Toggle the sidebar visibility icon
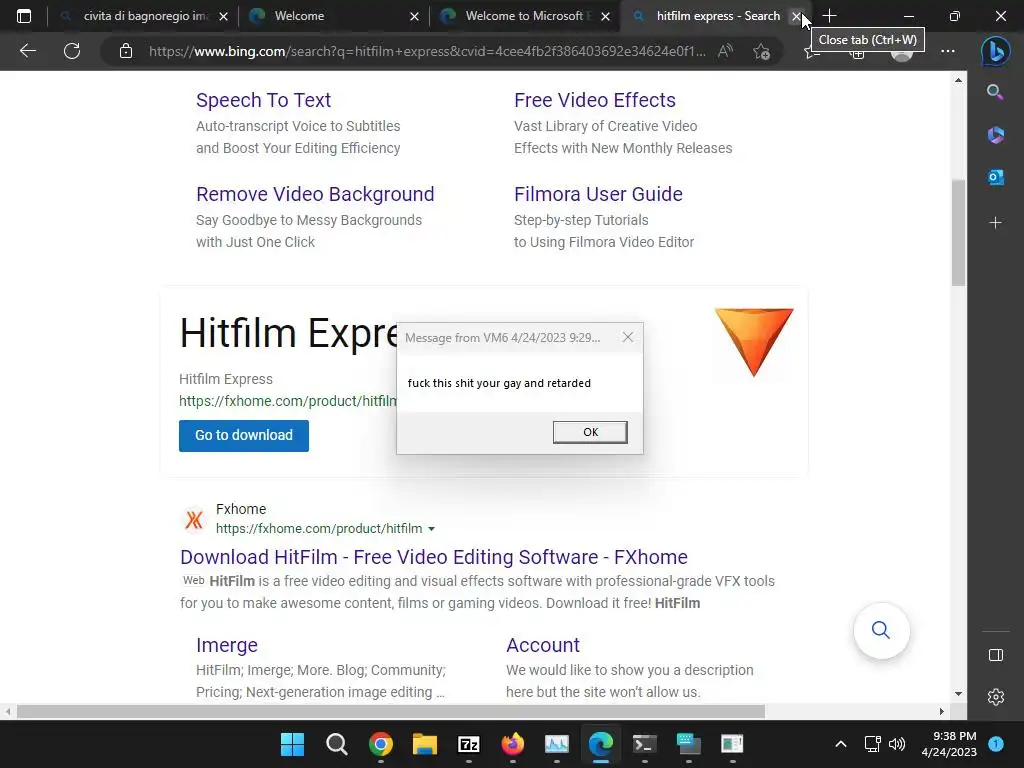The image size is (1024, 768). pos(995,655)
